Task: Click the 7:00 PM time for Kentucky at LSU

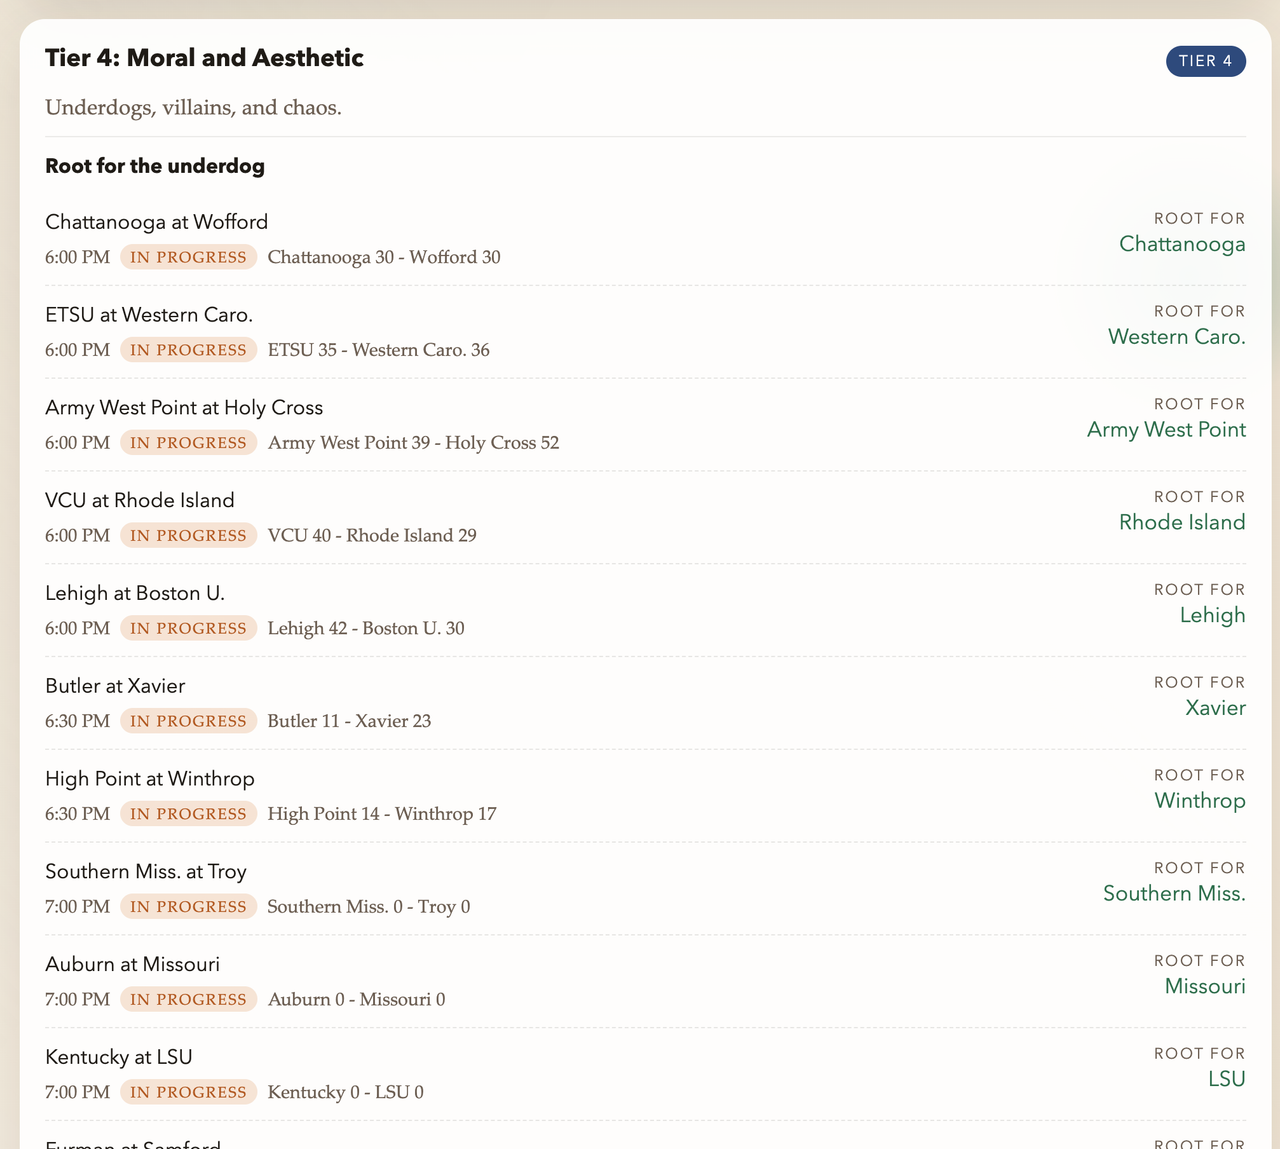Action: 77,1094
